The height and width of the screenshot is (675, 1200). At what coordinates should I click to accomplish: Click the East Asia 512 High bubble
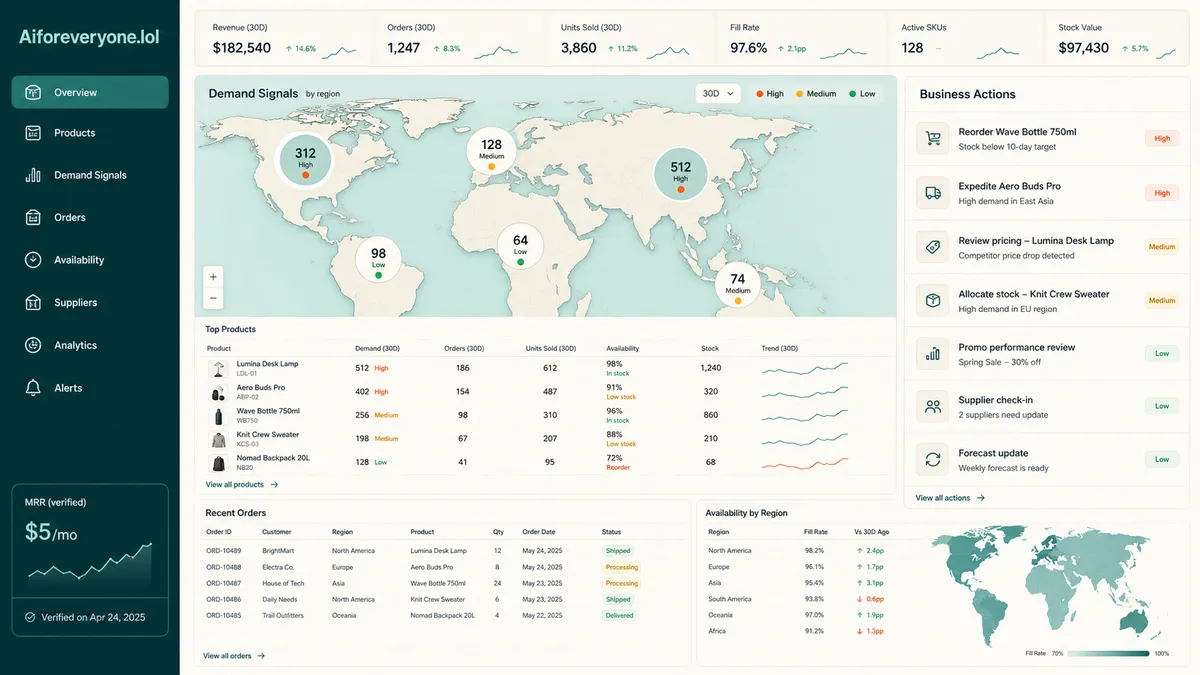point(681,173)
